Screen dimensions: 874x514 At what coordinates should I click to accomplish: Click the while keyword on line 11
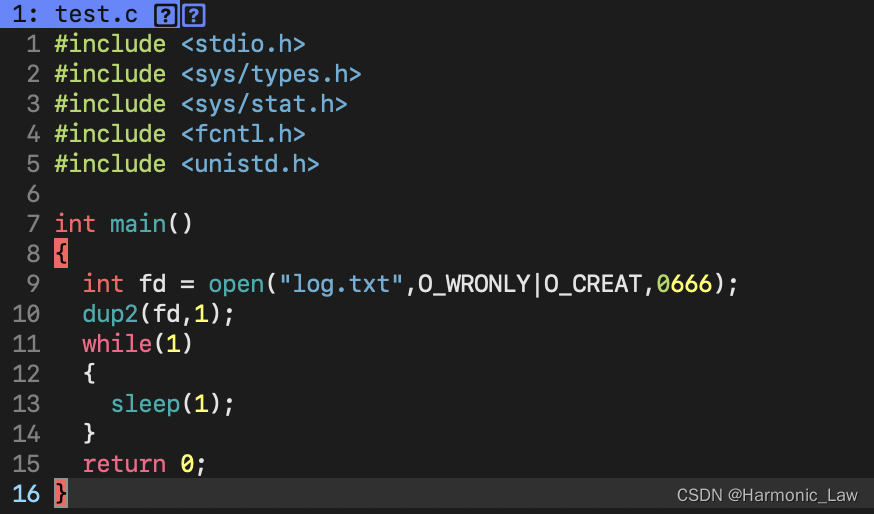[x=117, y=344]
